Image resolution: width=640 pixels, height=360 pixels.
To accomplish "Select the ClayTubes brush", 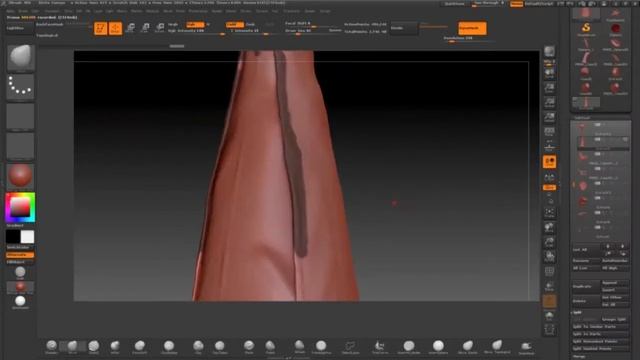I will point(220,347).
